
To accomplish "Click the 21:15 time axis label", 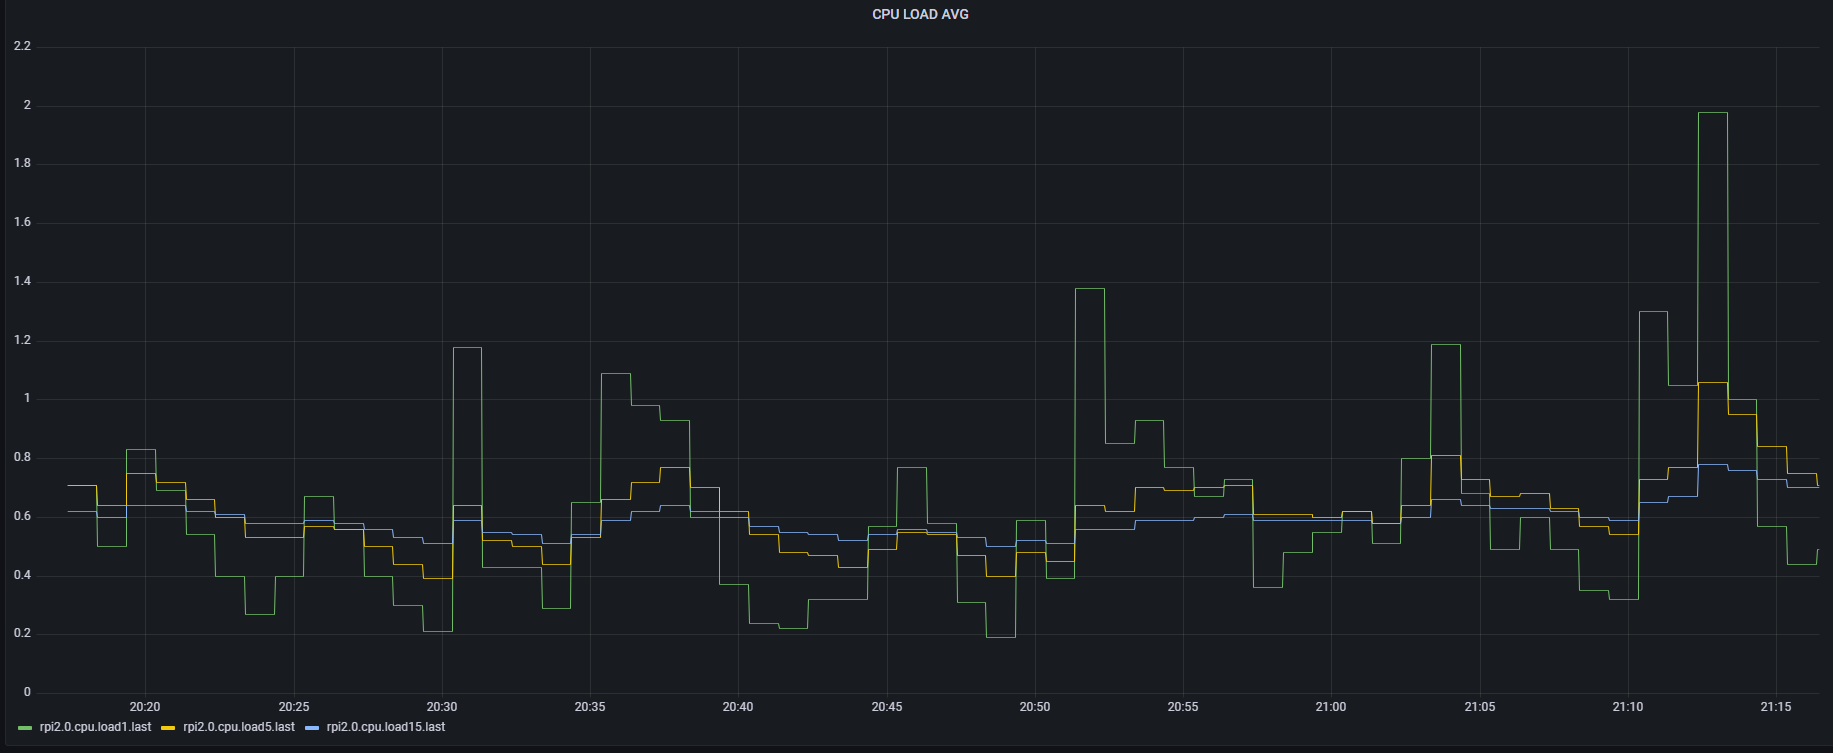I will click(x=1776, y=707).
